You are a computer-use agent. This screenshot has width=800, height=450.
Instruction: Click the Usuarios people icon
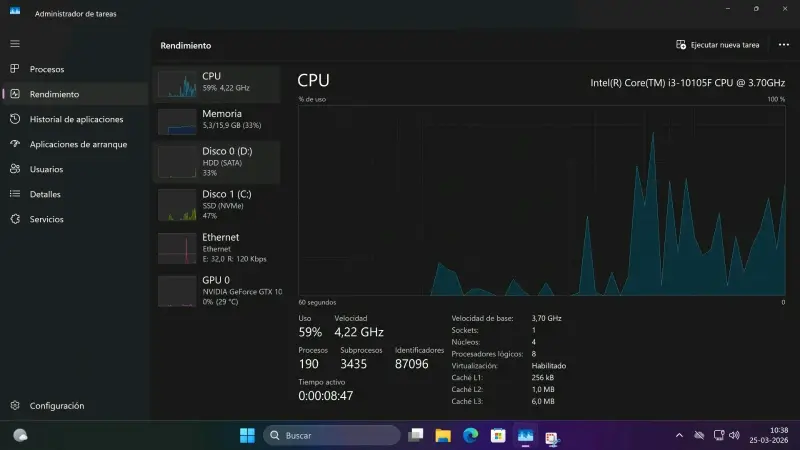[x=15, y=169]
